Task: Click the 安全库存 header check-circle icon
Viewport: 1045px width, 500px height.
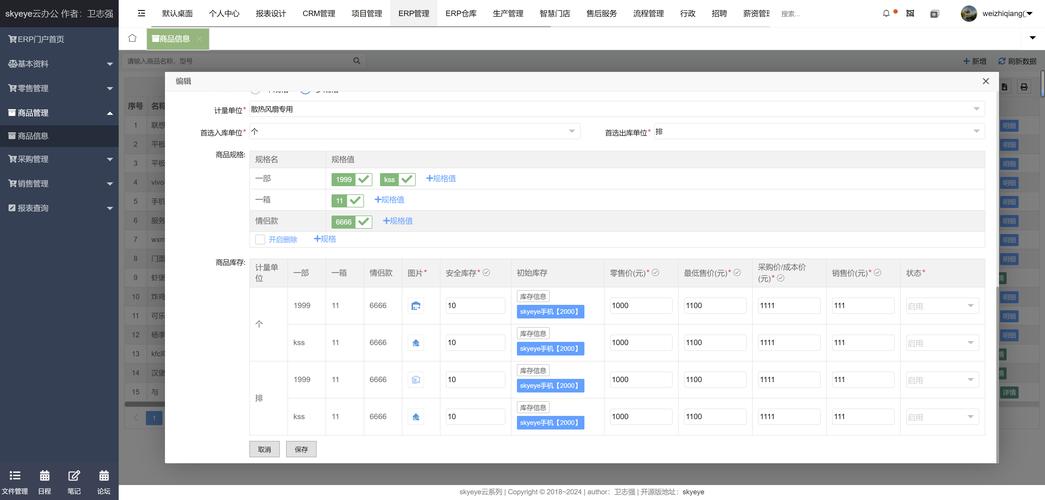Action: (x=486, y=272)
